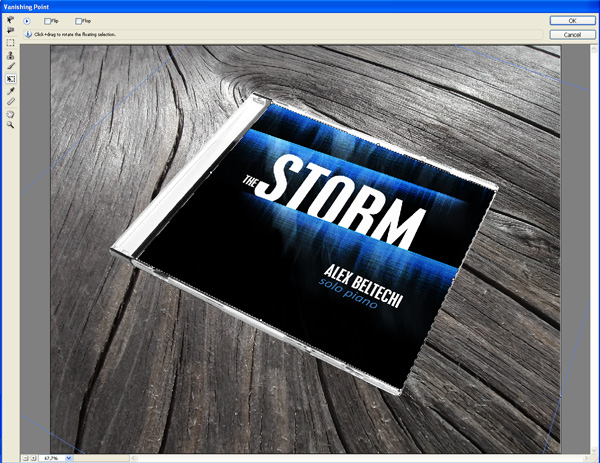The width and height of the screenshot is (600, 463).
Task: Select the Edit Plane tool
Action: click(x=10, y=20)
